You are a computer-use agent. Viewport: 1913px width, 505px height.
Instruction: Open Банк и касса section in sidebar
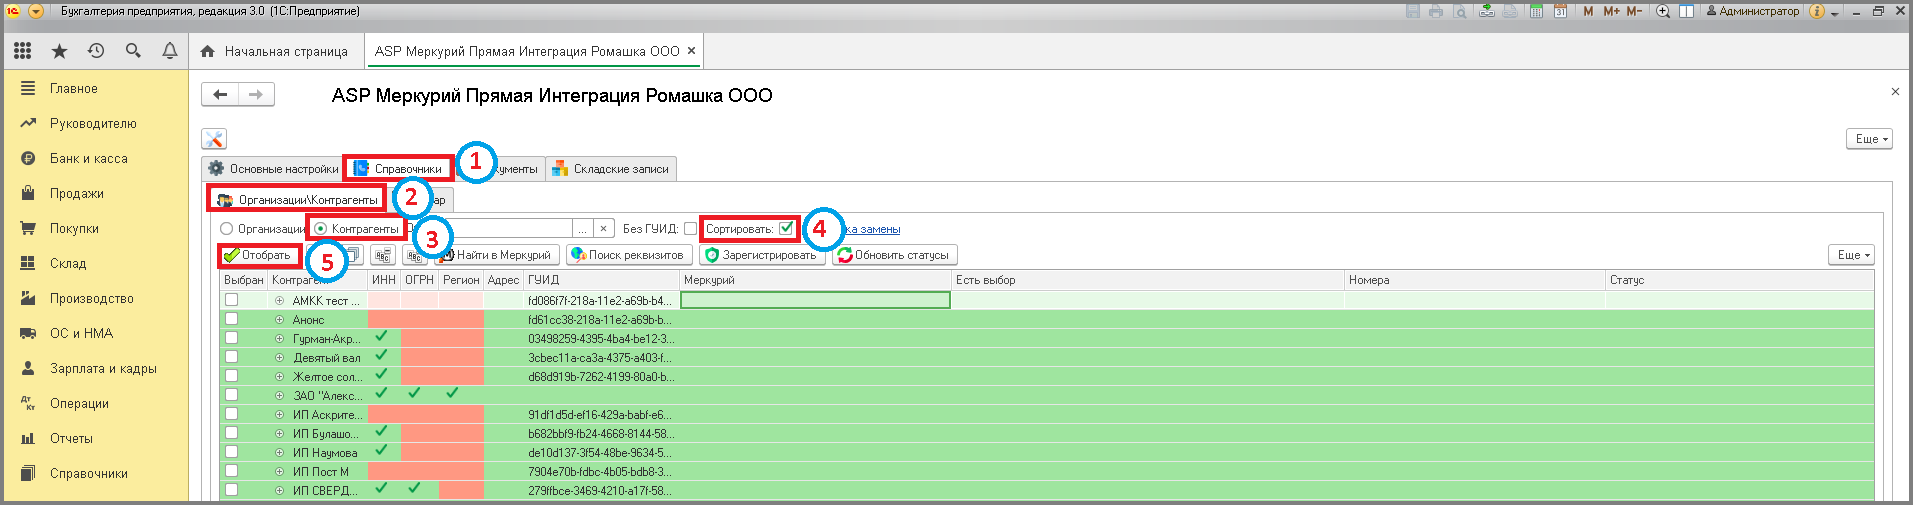(88, 158)
